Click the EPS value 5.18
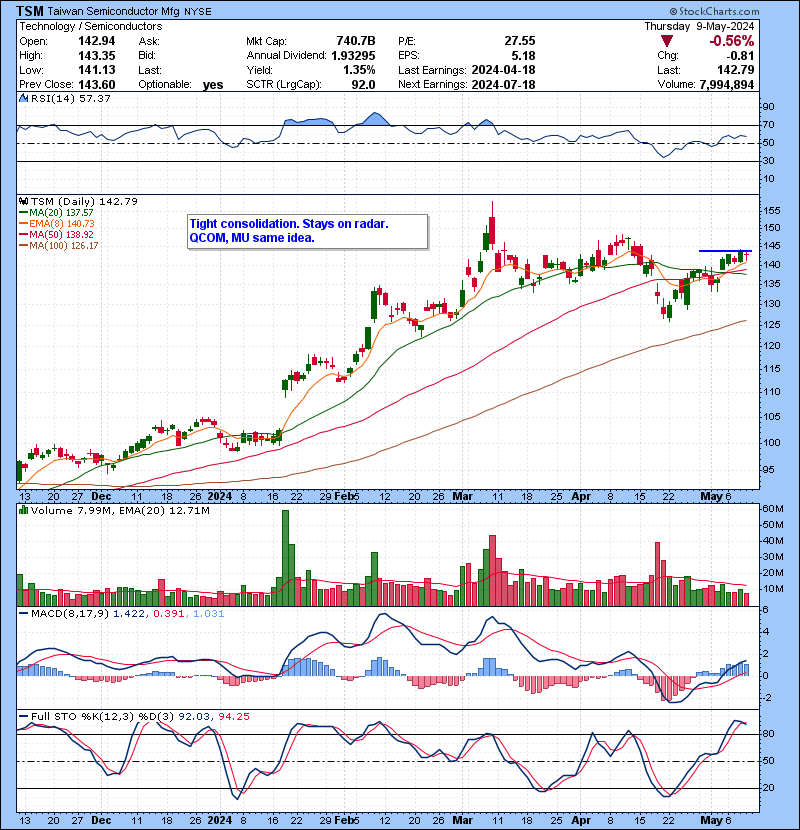 524,55
